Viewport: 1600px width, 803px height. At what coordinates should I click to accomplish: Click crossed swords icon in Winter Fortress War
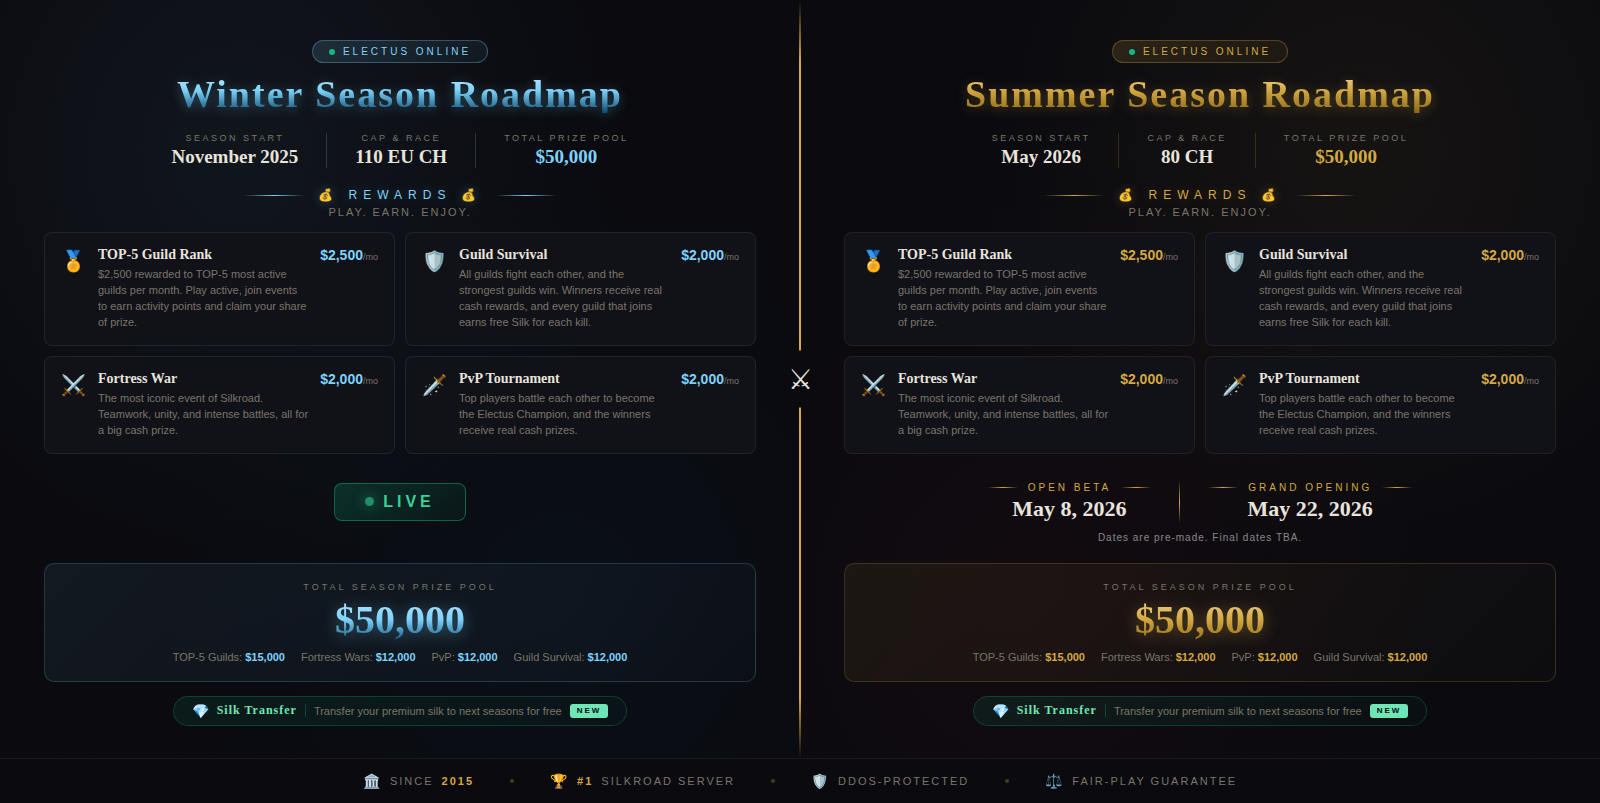(73, 385)
